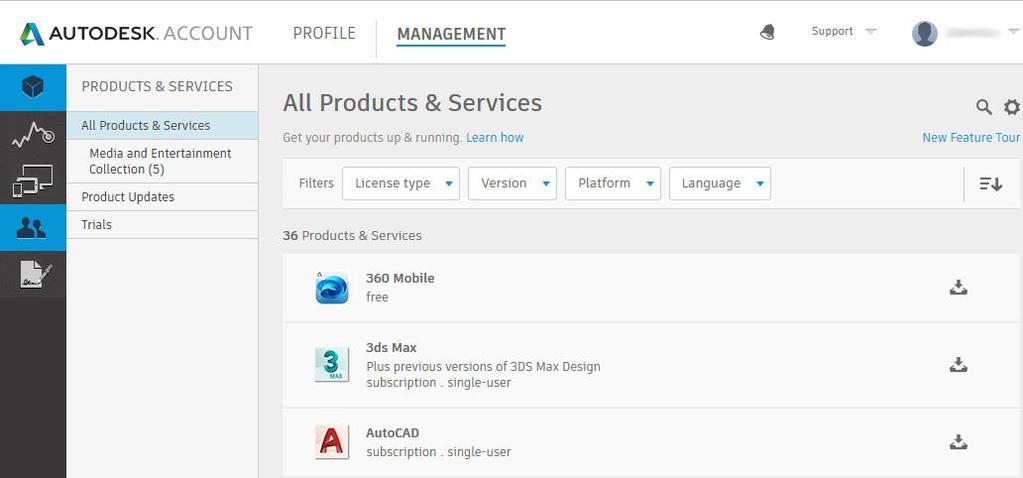Image resolution: width=1023 pixels, height=478 pixels.
Task: Select Media and Entertainment Collection (5)
Action: point(162,161)
